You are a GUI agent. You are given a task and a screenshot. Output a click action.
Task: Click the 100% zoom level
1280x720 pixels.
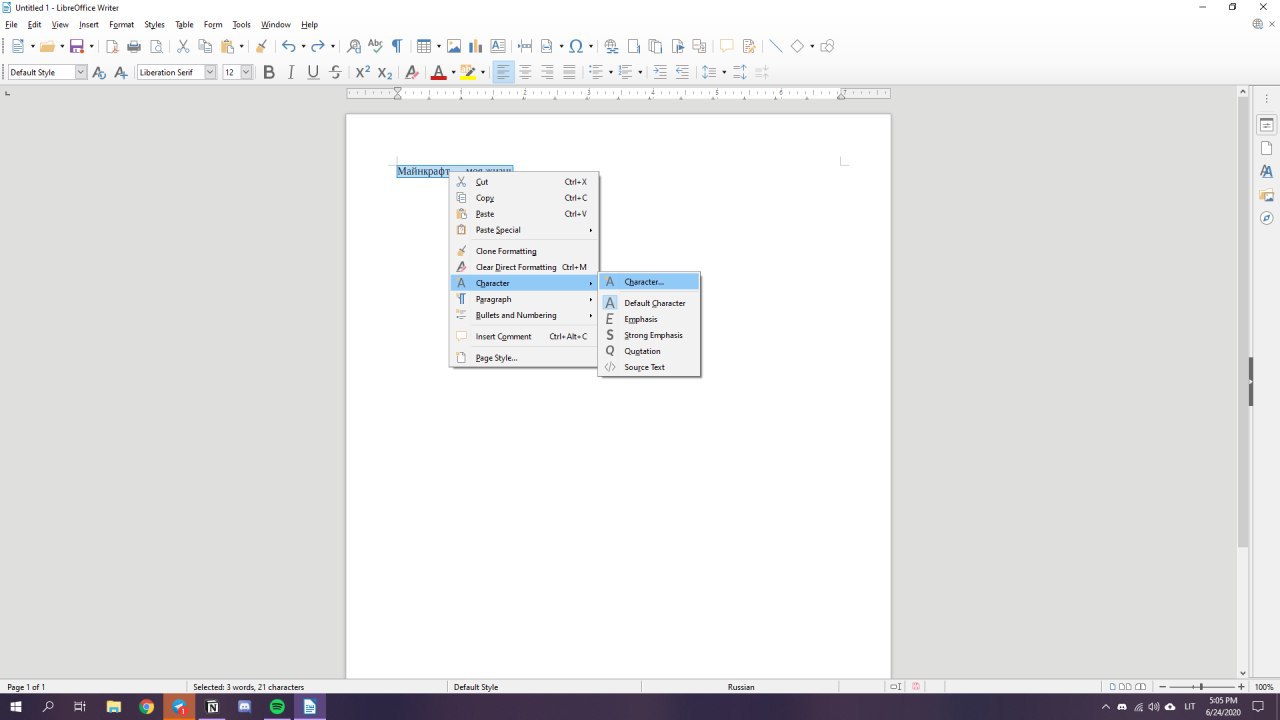1264,687
